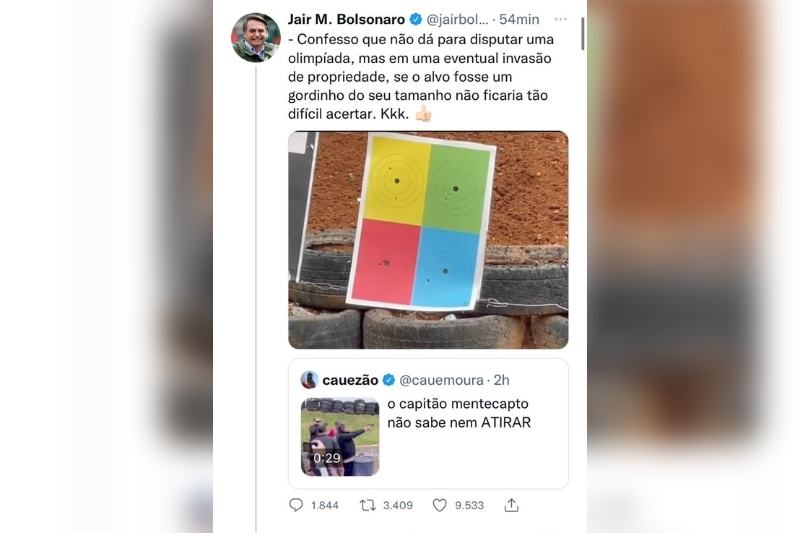
Task: Click the verified badge next to cauezão
Action: 389,380
